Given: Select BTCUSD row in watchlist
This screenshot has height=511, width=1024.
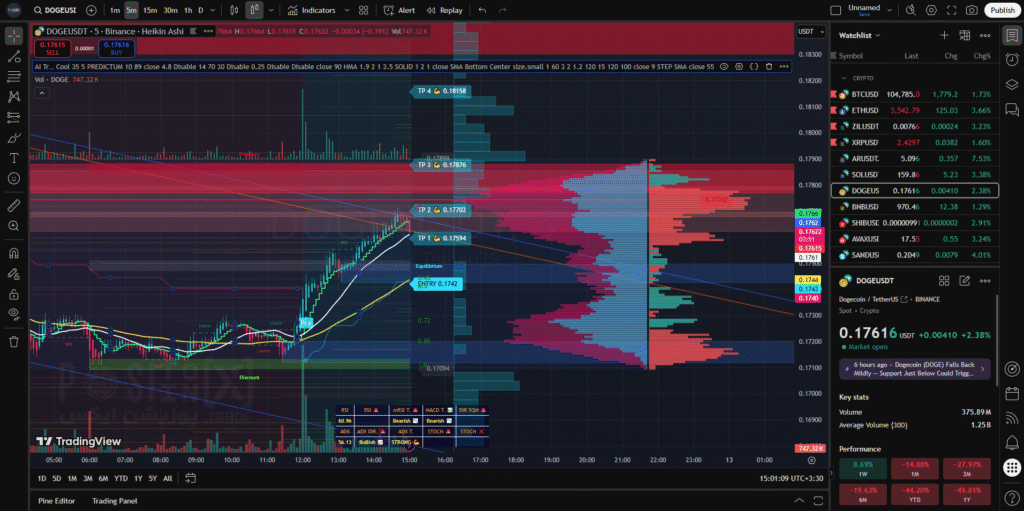Looking at the screenshot, I should (914, 94).
